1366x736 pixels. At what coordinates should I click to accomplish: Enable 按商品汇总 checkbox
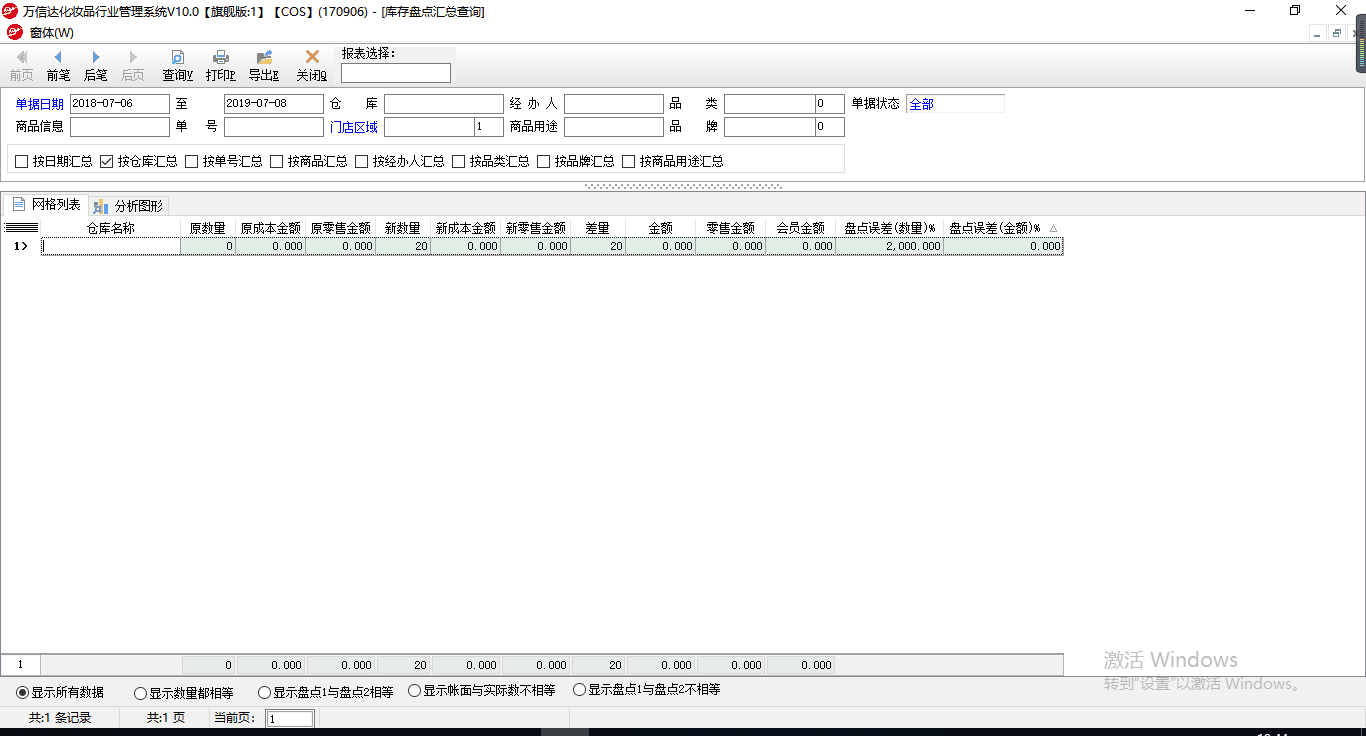[277, 161]
